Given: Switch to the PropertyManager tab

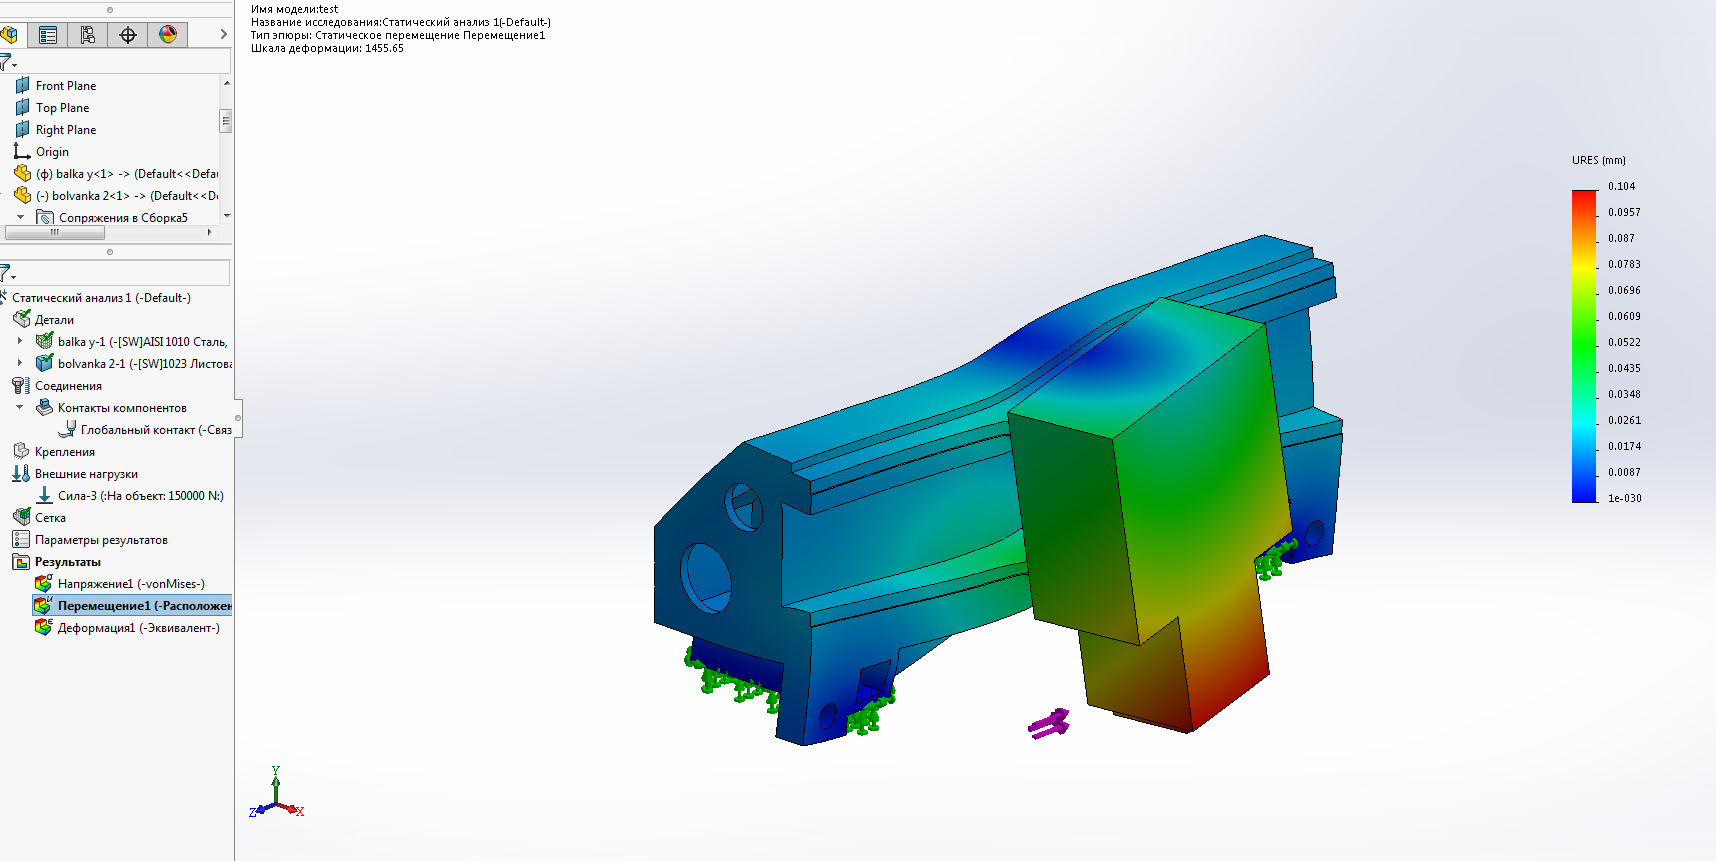Looking at the screenshot, I should pyautogui.click(x=48, y=35).
